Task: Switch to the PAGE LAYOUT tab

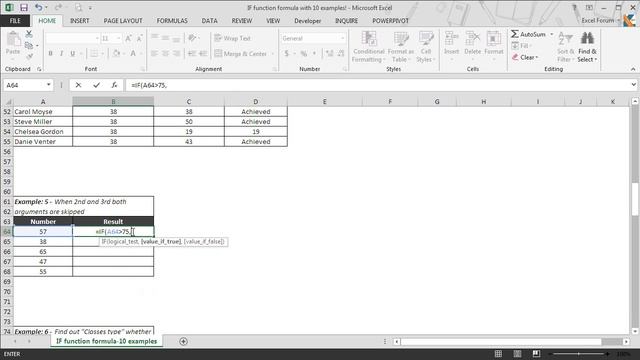Action: [123, 21]
